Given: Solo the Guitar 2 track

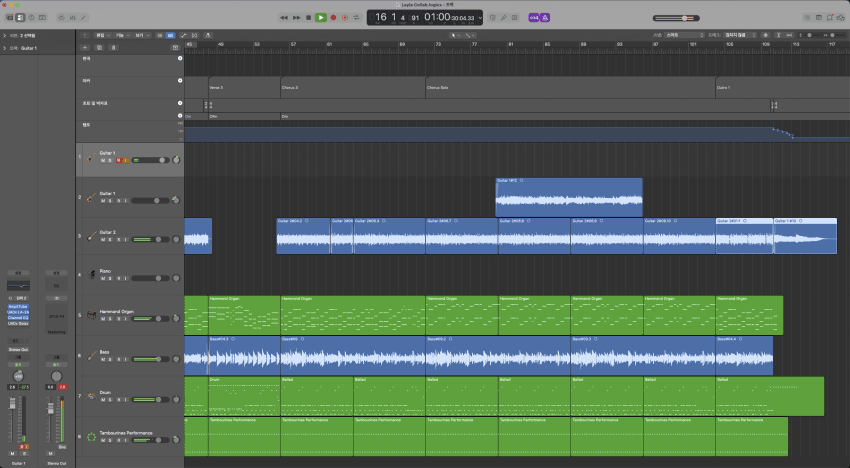Looking at the screenshot, I should click(109, 240).
